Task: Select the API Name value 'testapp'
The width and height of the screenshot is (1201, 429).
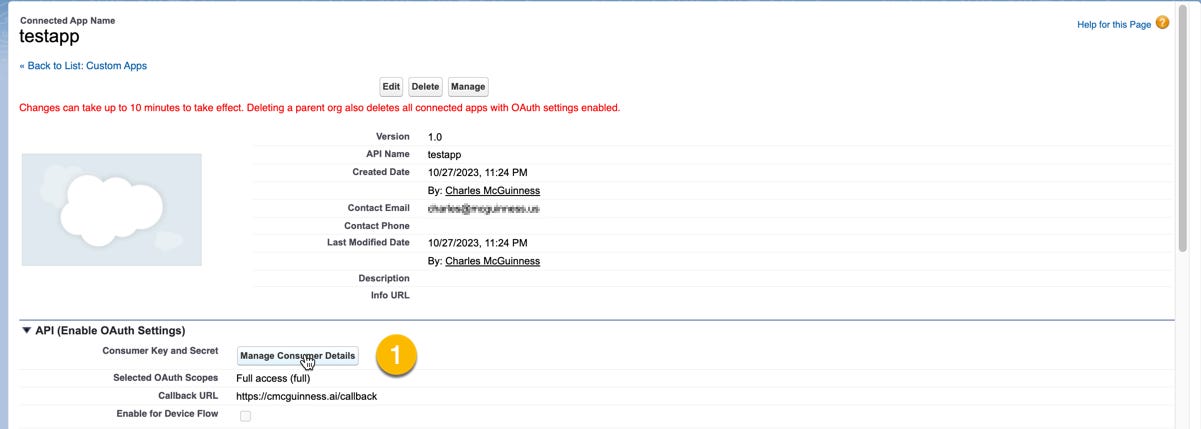Action: 444,155
